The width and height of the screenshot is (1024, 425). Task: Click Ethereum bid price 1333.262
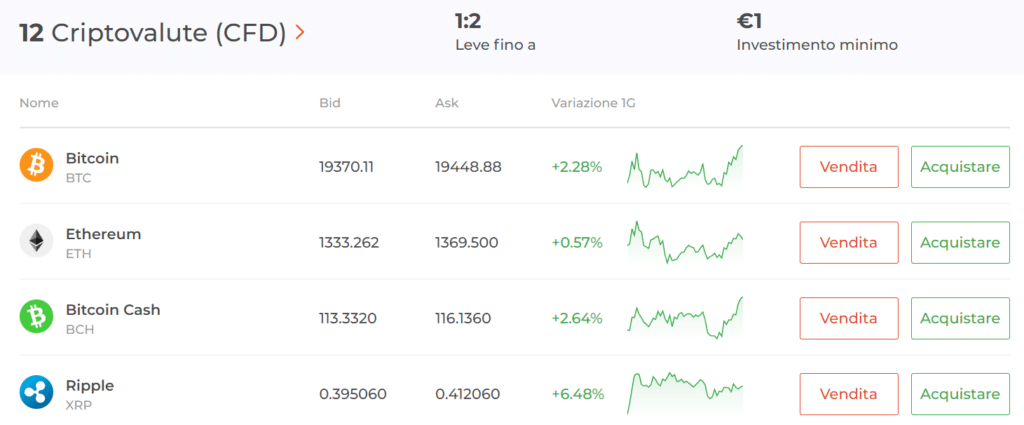pyautogui.click(x=349, y=243)
